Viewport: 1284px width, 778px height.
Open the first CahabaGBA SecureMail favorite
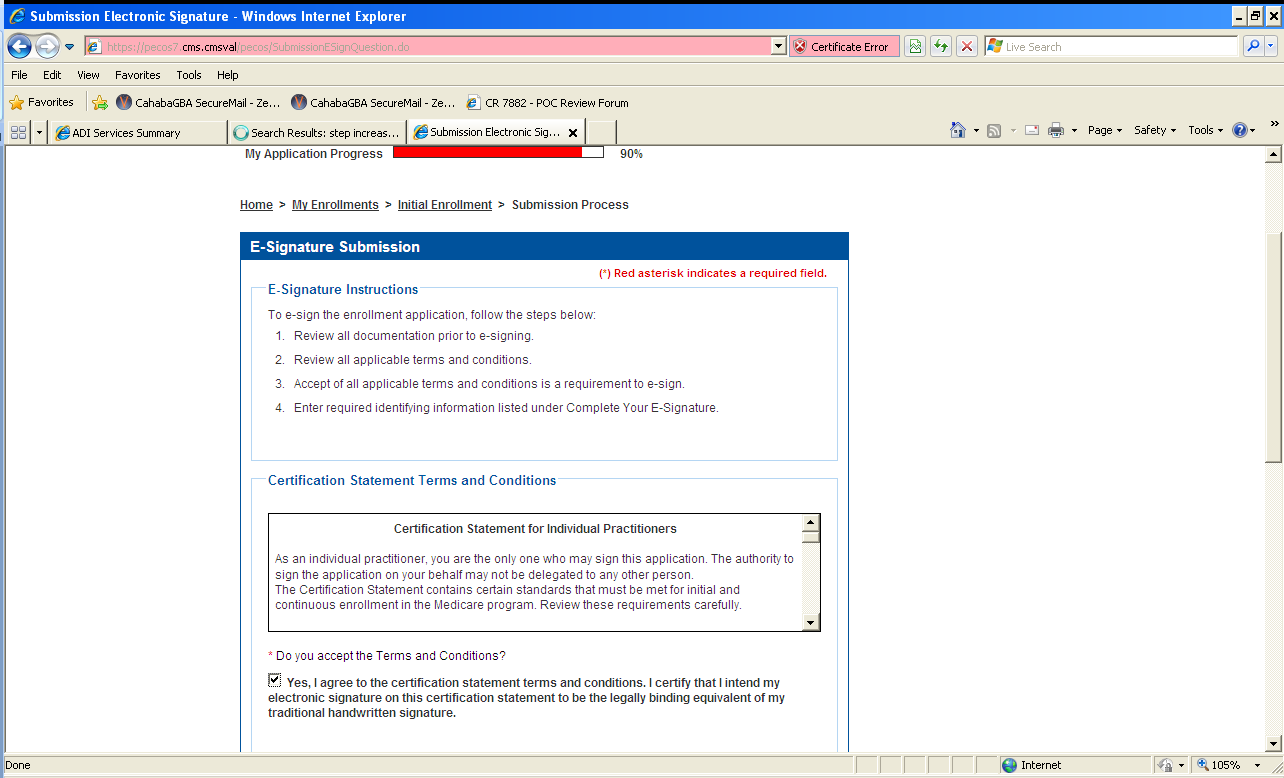pyautogui.click(x=198, y=102)
